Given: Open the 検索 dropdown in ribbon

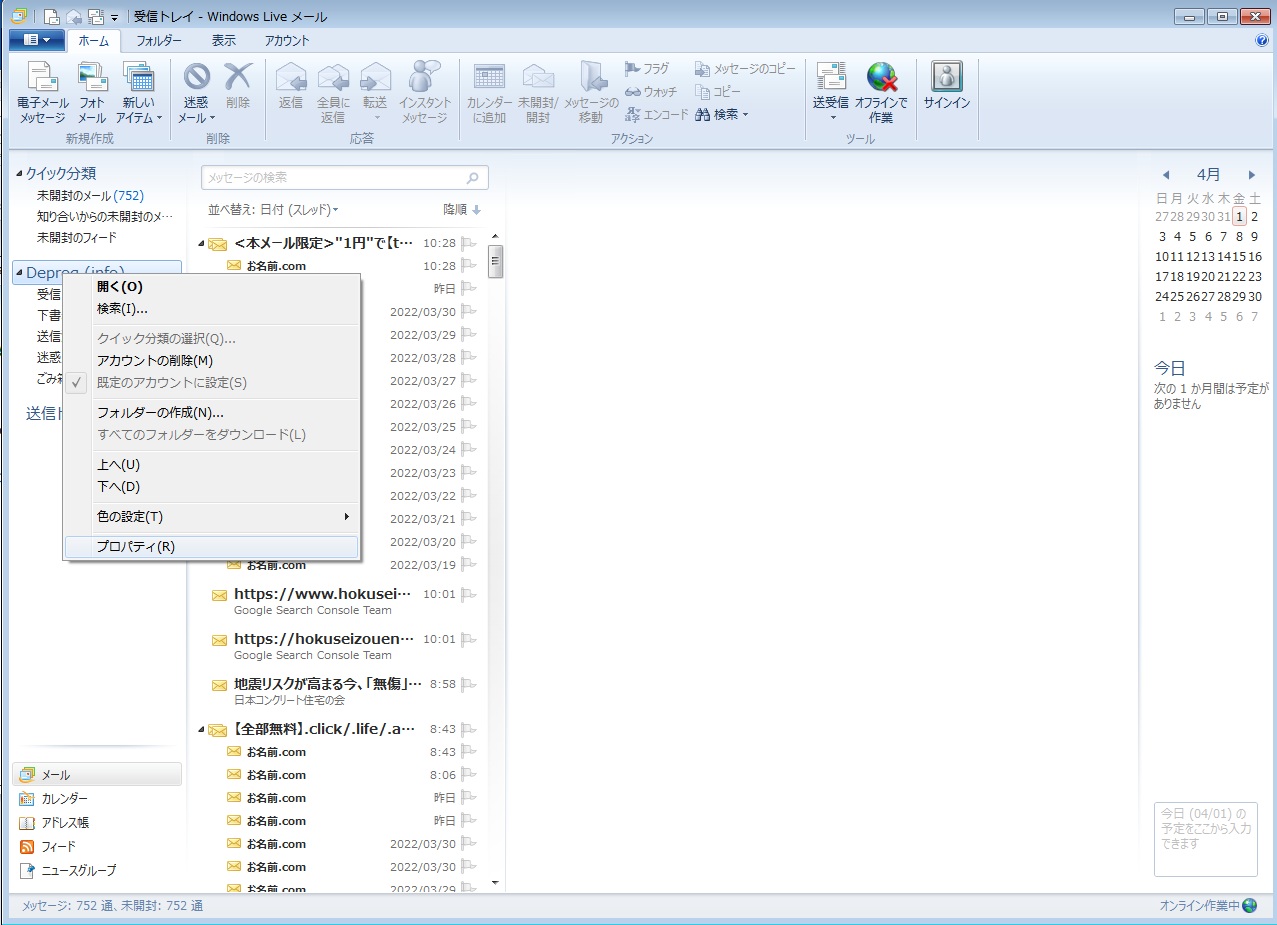Looking at the screenshot, I should (722, 115).
